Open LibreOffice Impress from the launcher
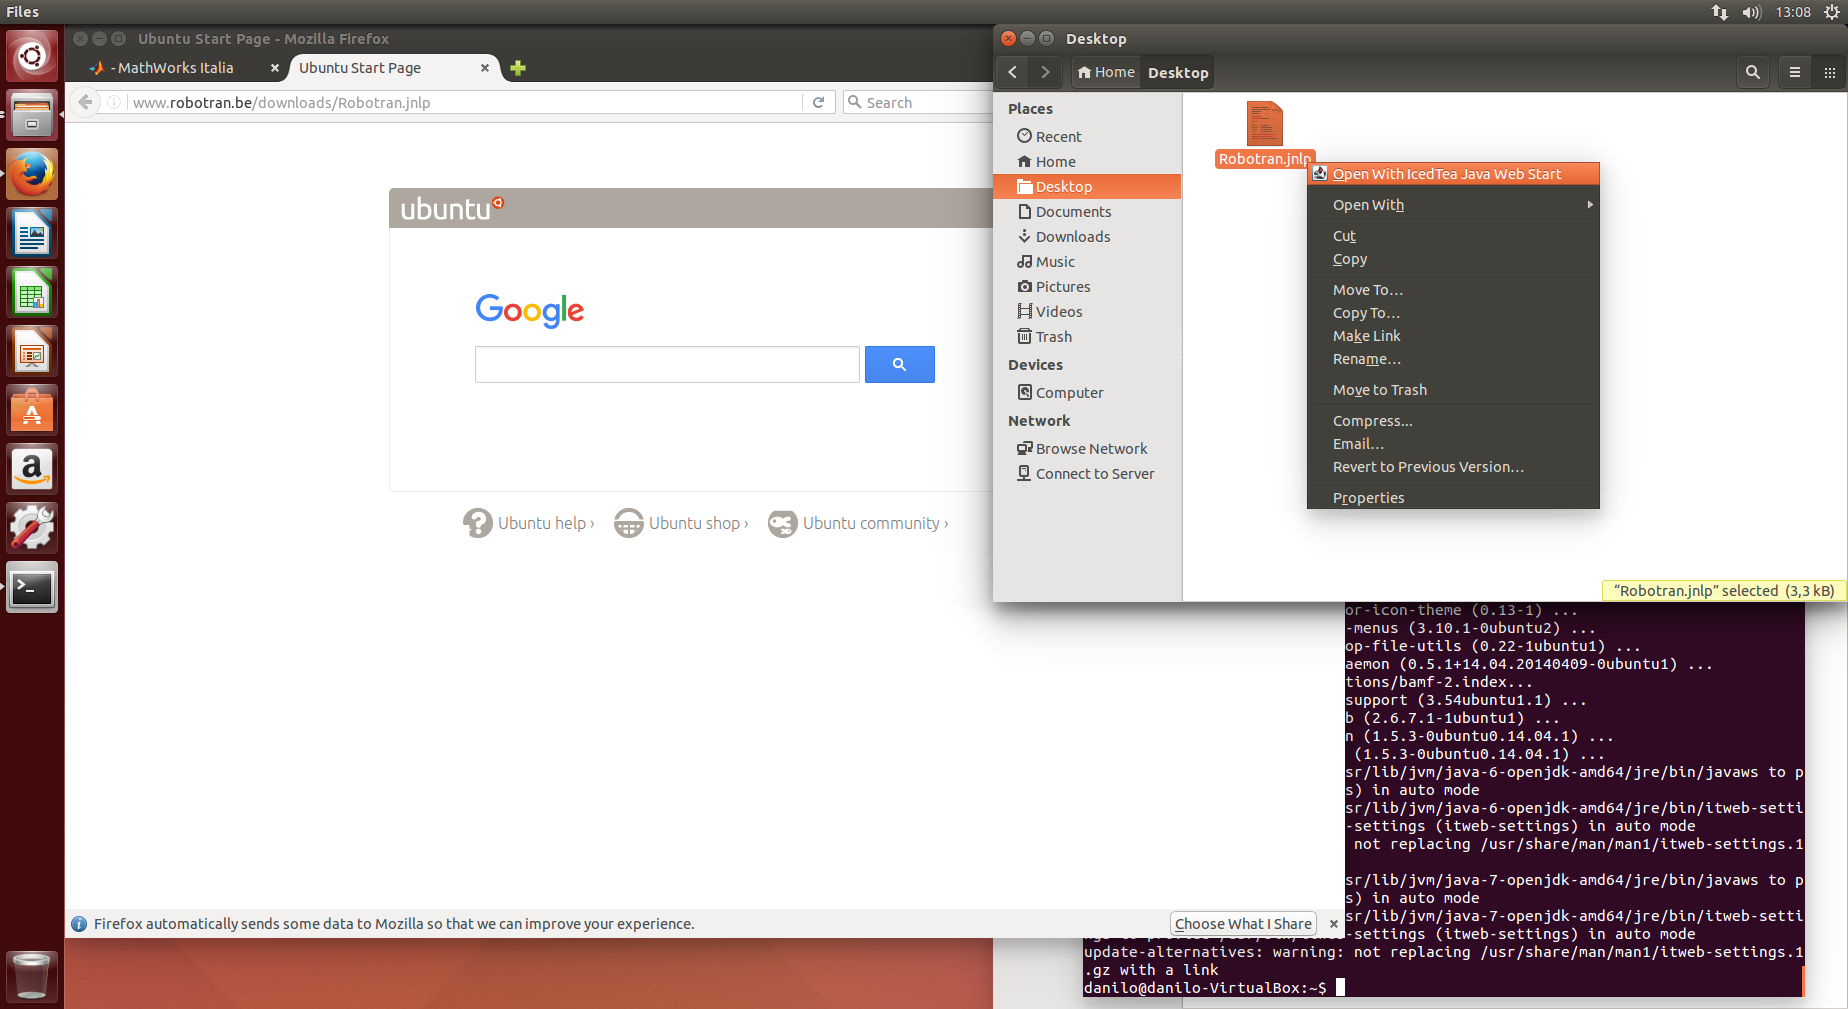 32,351
